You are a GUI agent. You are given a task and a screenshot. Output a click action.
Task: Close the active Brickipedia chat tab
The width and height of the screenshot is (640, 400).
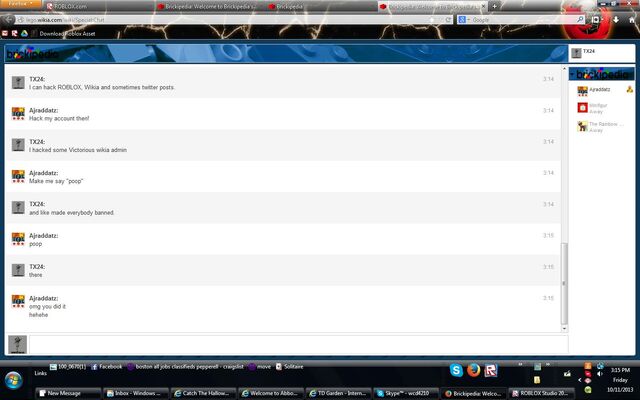[x=484, y=6]
